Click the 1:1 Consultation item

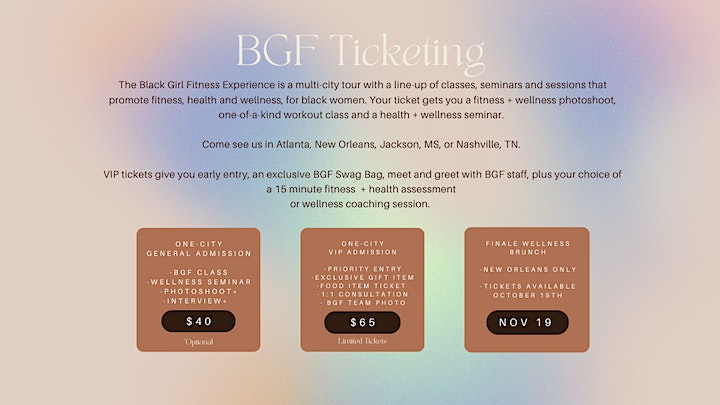click(x=362, y=295)
